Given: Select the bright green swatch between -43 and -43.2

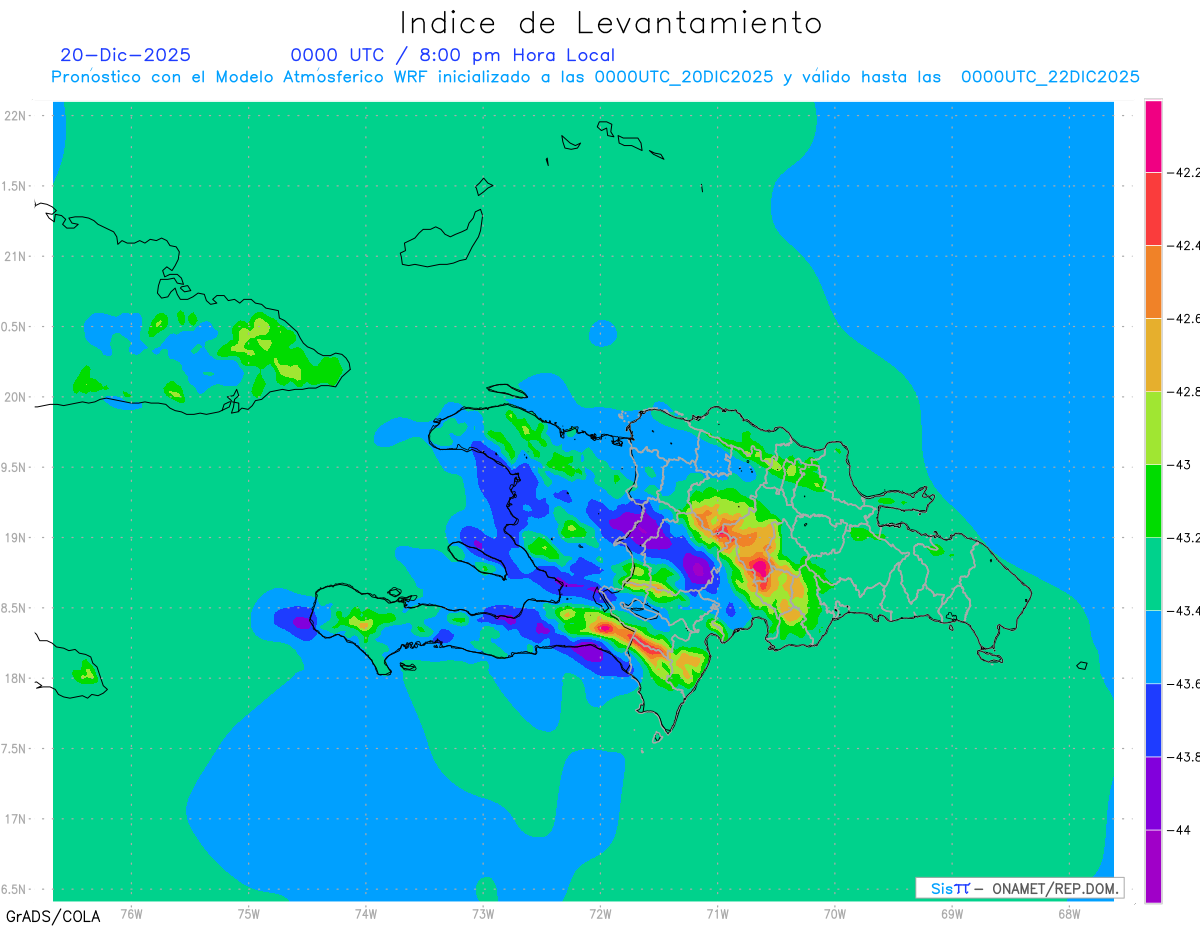Looking at the screenshot, I should [1153, 500].
